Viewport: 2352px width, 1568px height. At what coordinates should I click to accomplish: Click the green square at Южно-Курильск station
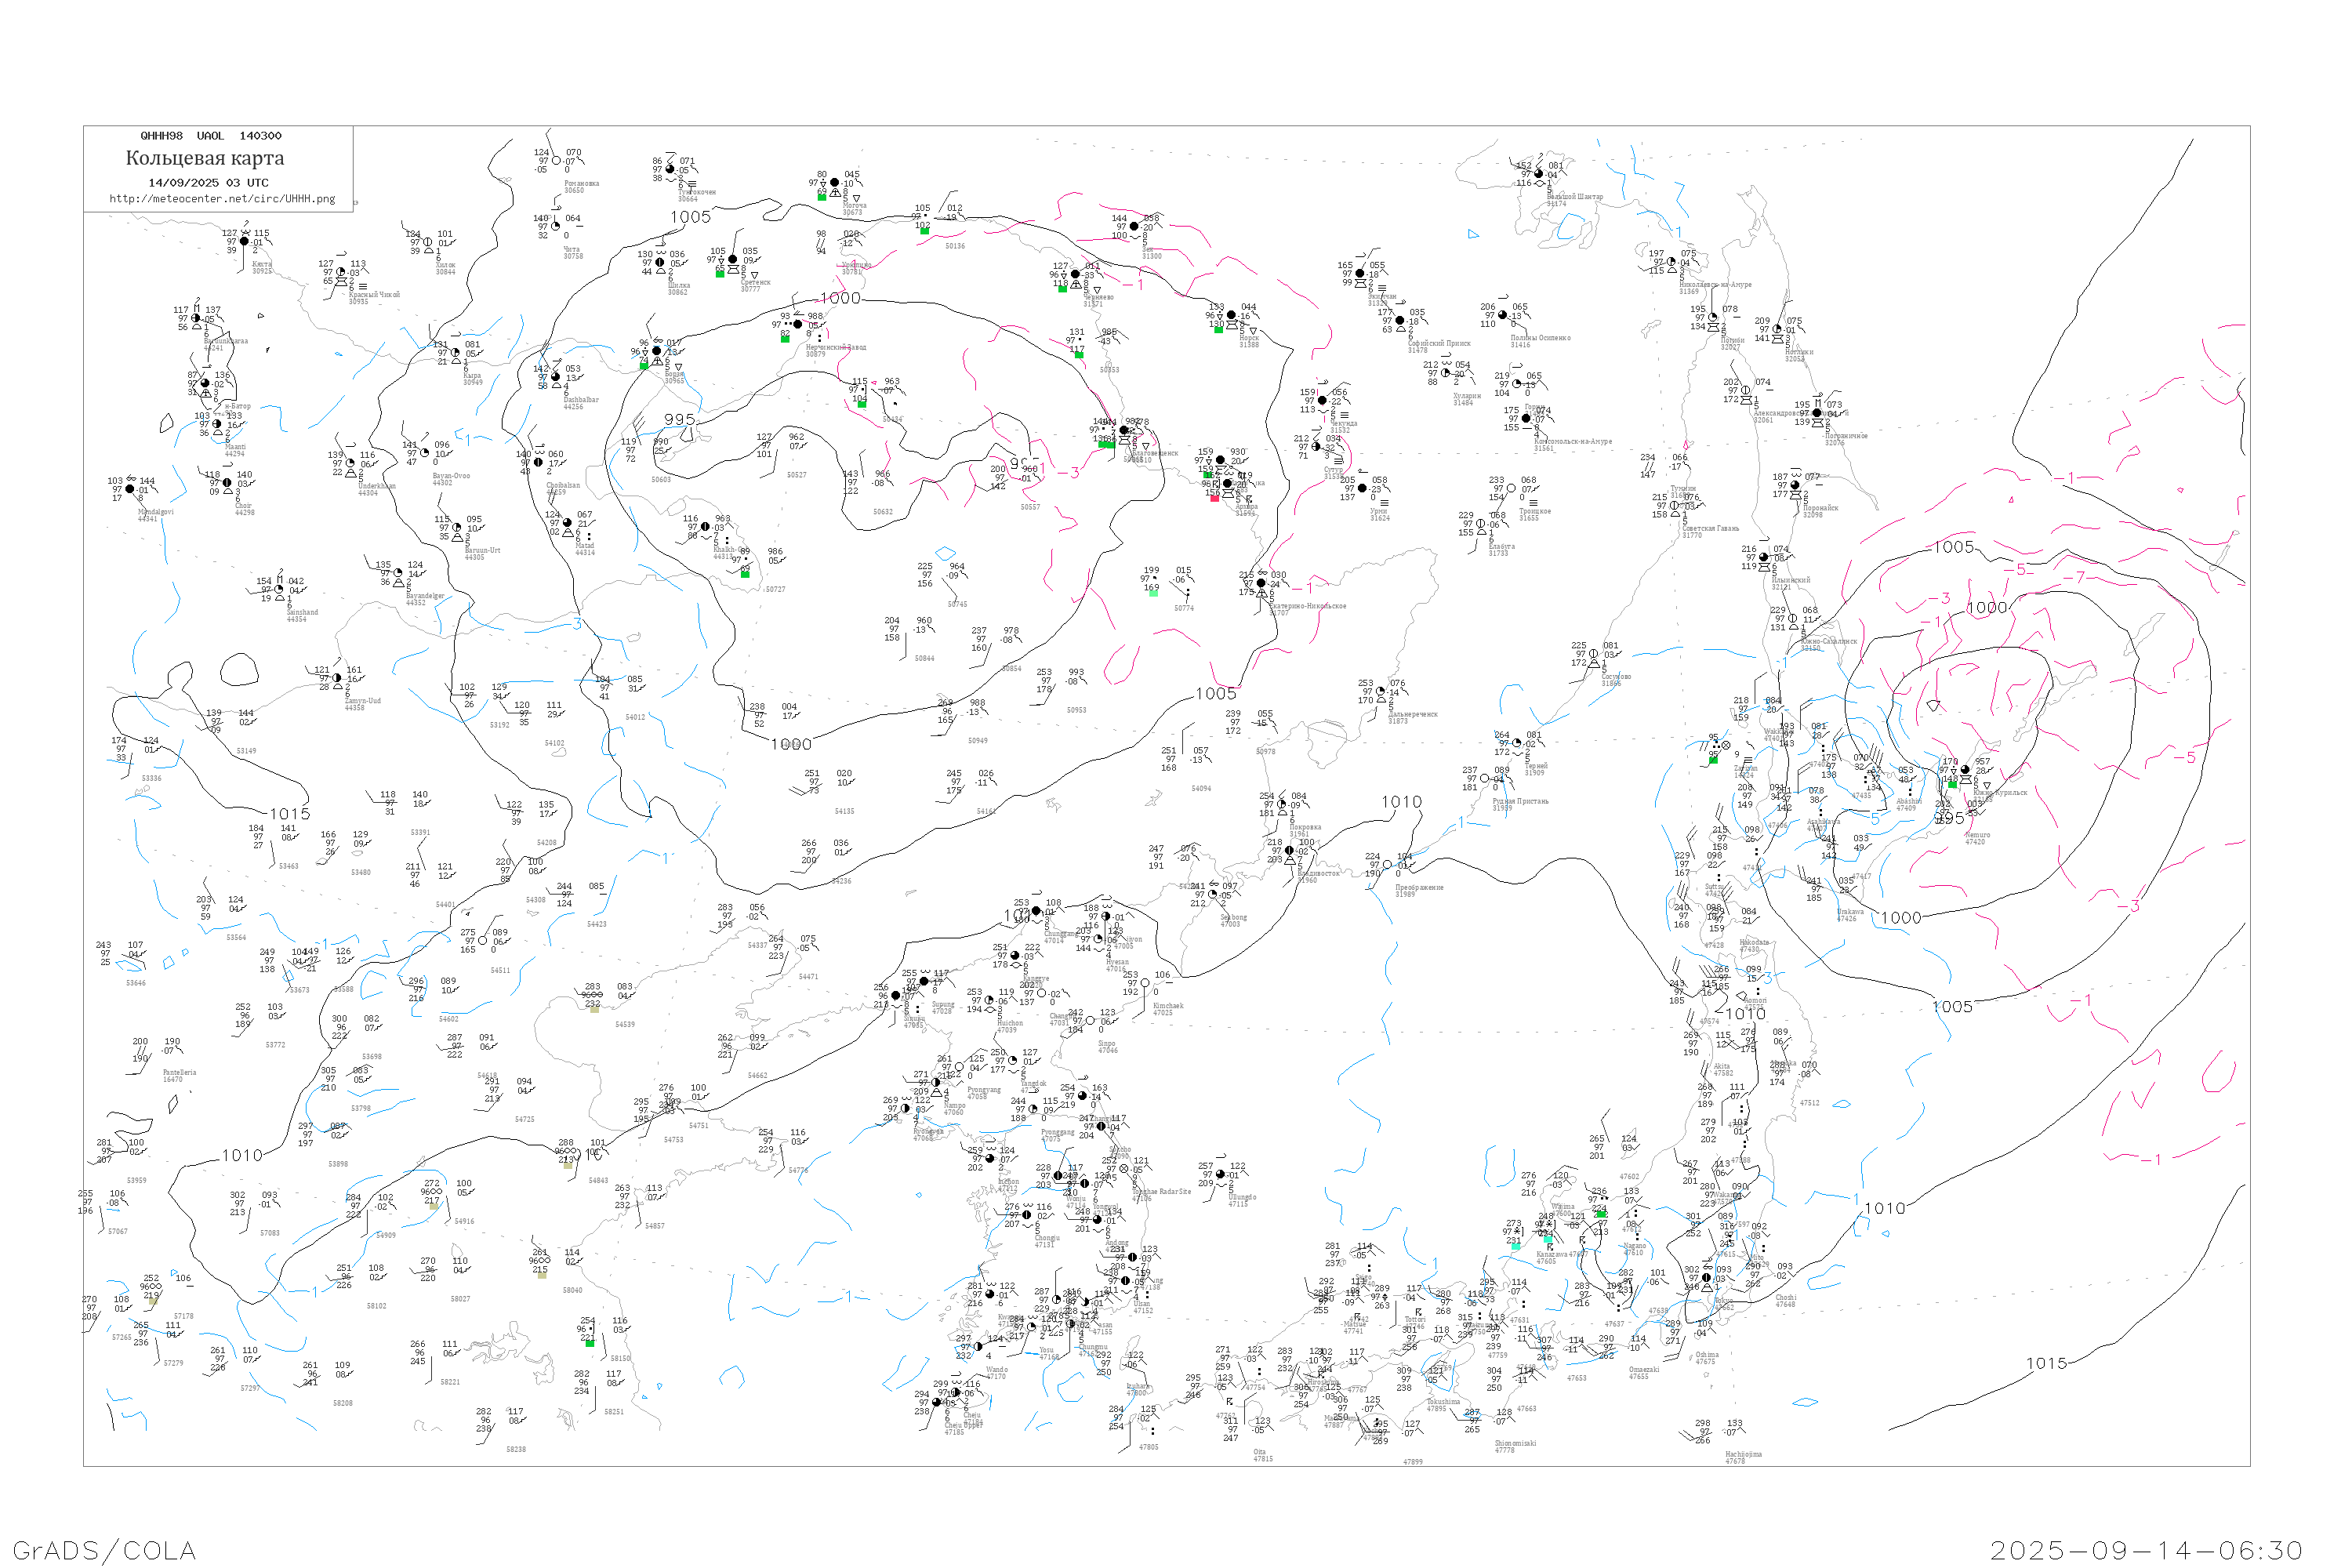click(x=1952, y=785)
